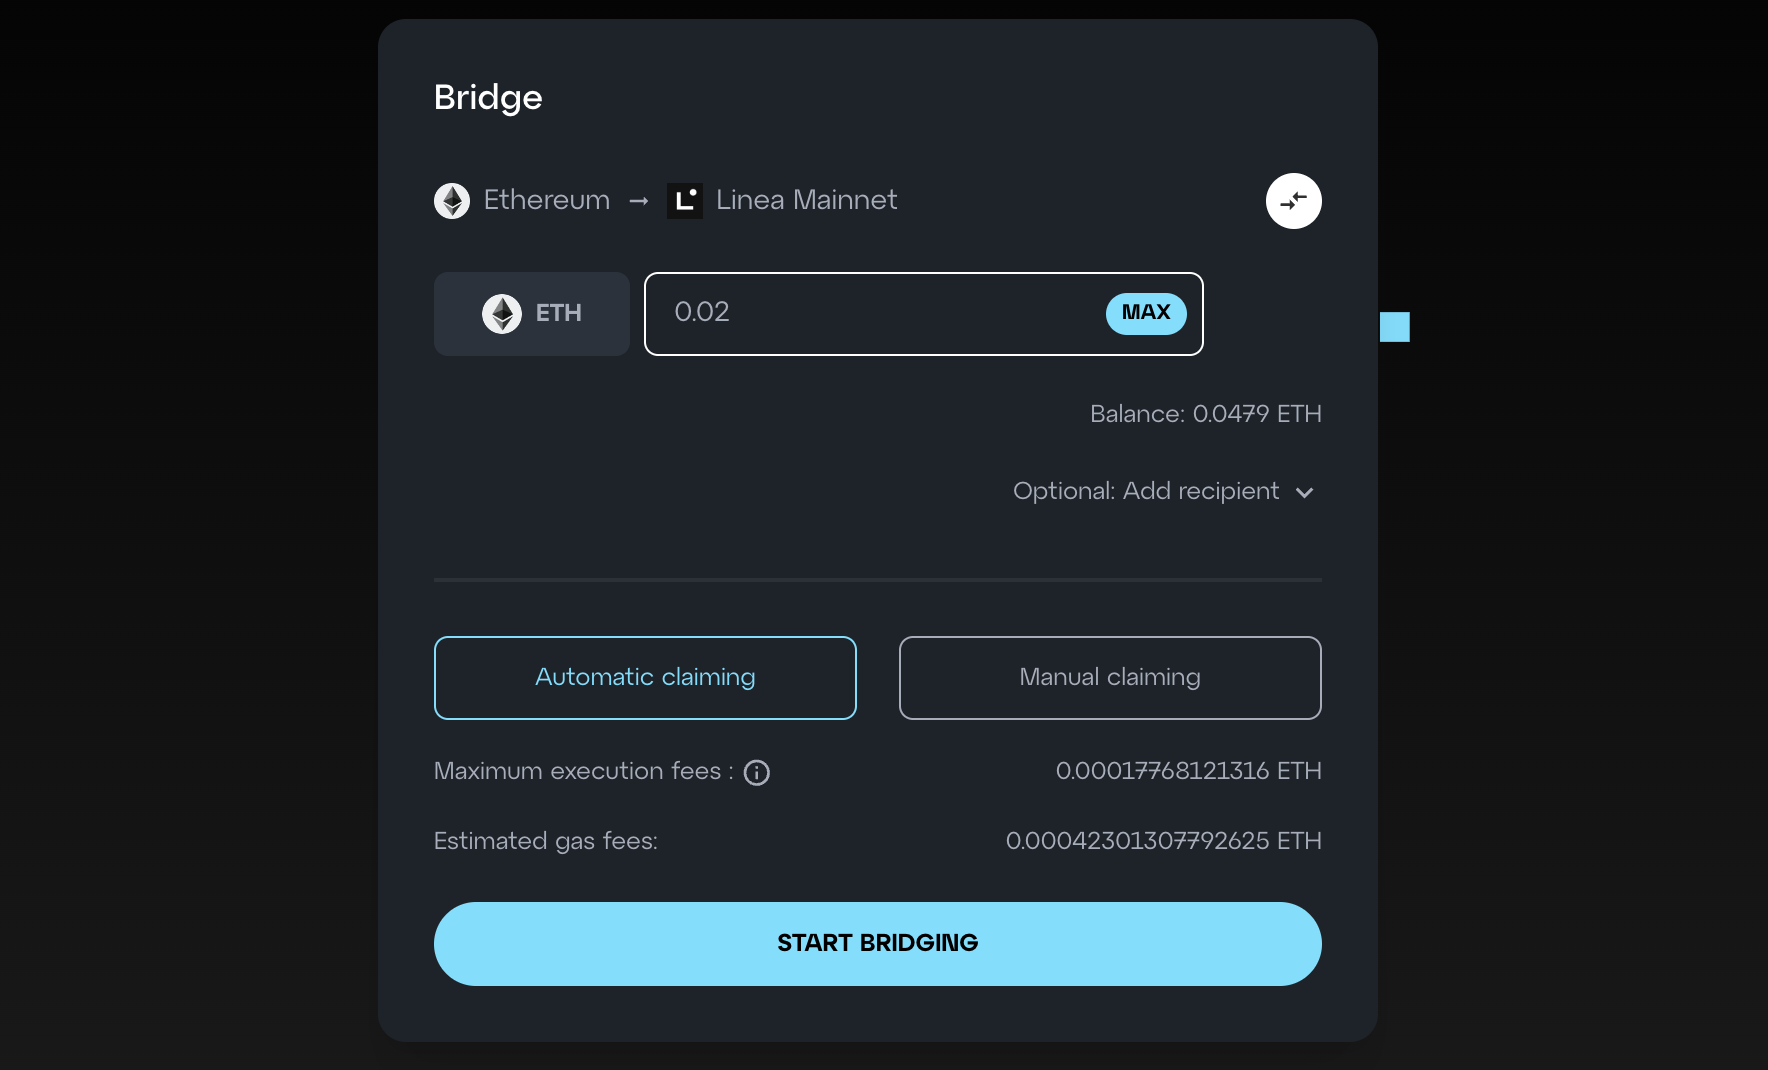Click START BRIDGING button
Viewport: 1768px width, 1070px height.
(x=877, y=943)
